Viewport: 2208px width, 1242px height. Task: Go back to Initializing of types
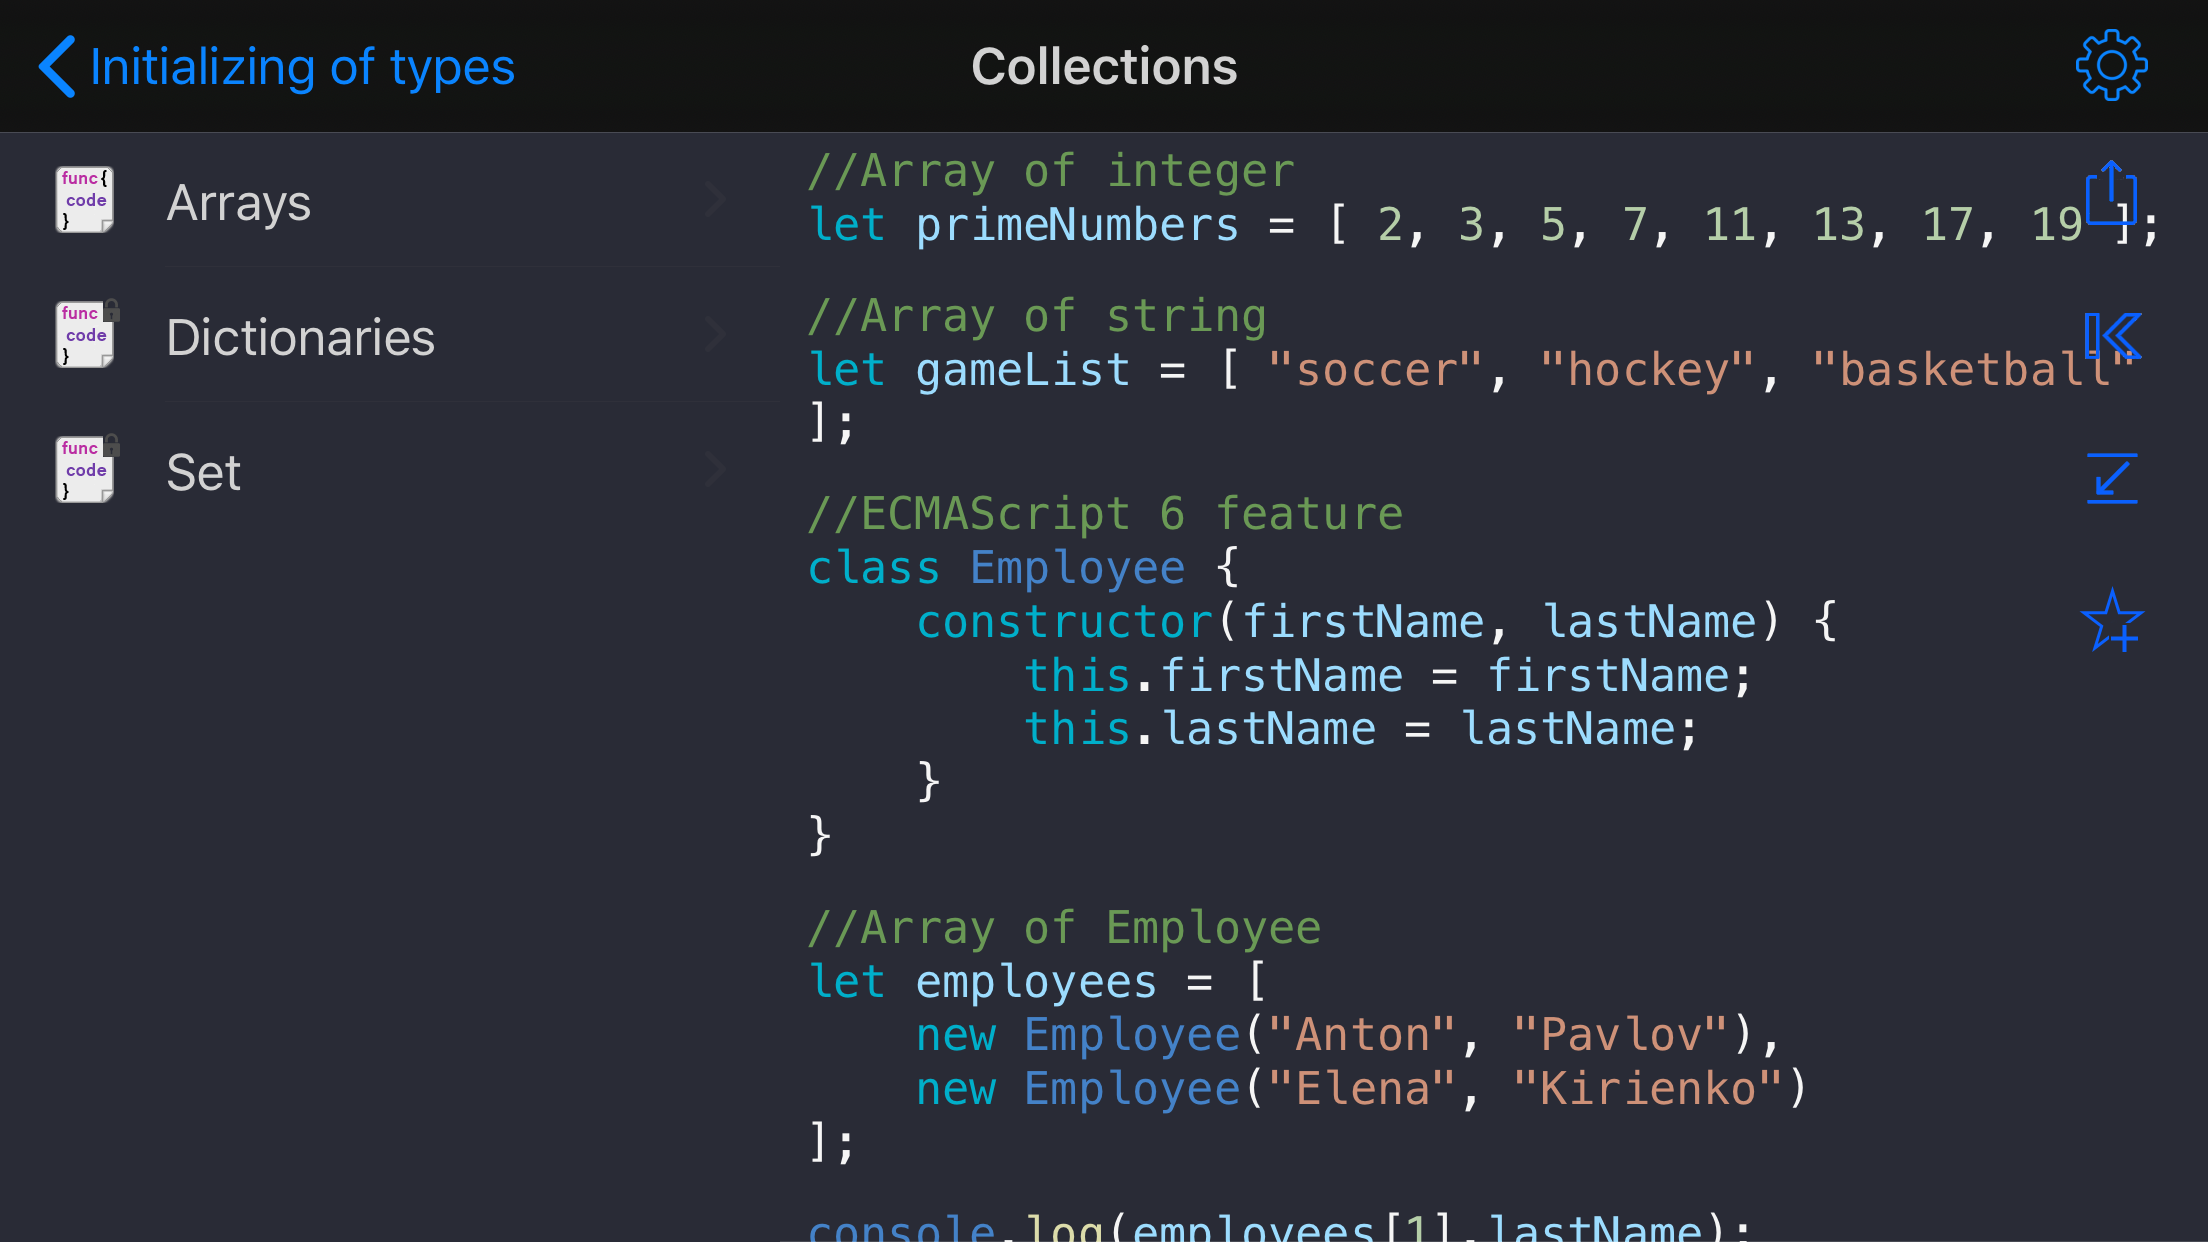coord(302,67)
